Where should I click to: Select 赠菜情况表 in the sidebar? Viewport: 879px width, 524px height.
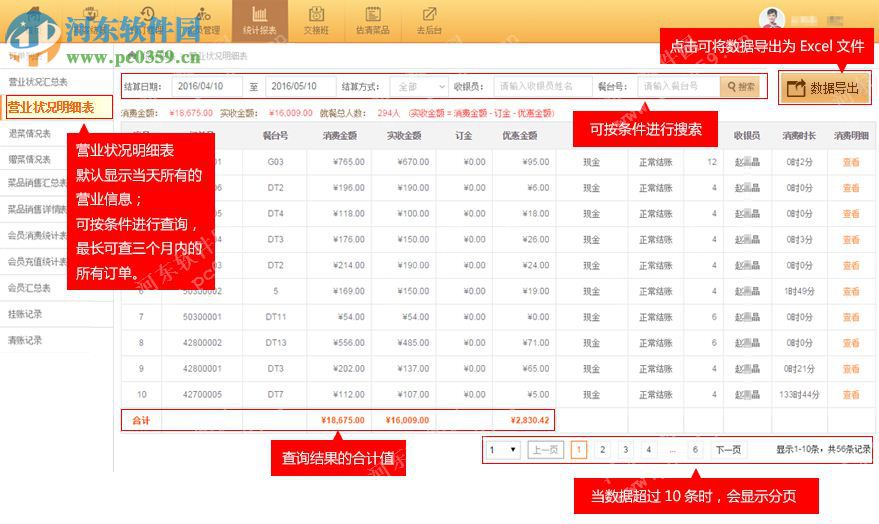(x=30, y=159)
